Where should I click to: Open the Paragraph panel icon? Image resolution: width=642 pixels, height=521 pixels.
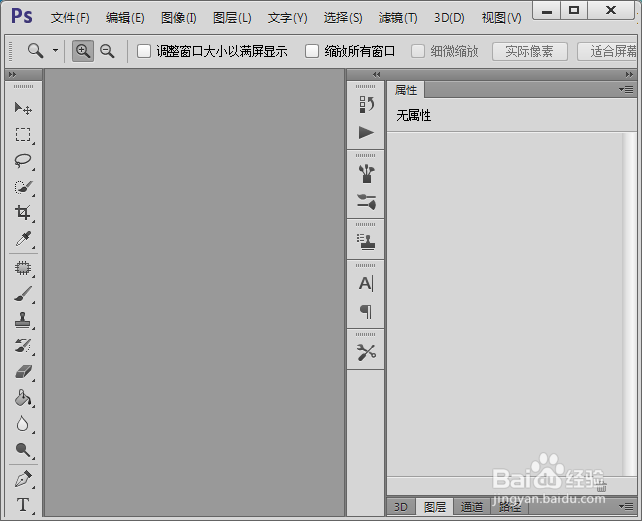[x=366, y=312]
